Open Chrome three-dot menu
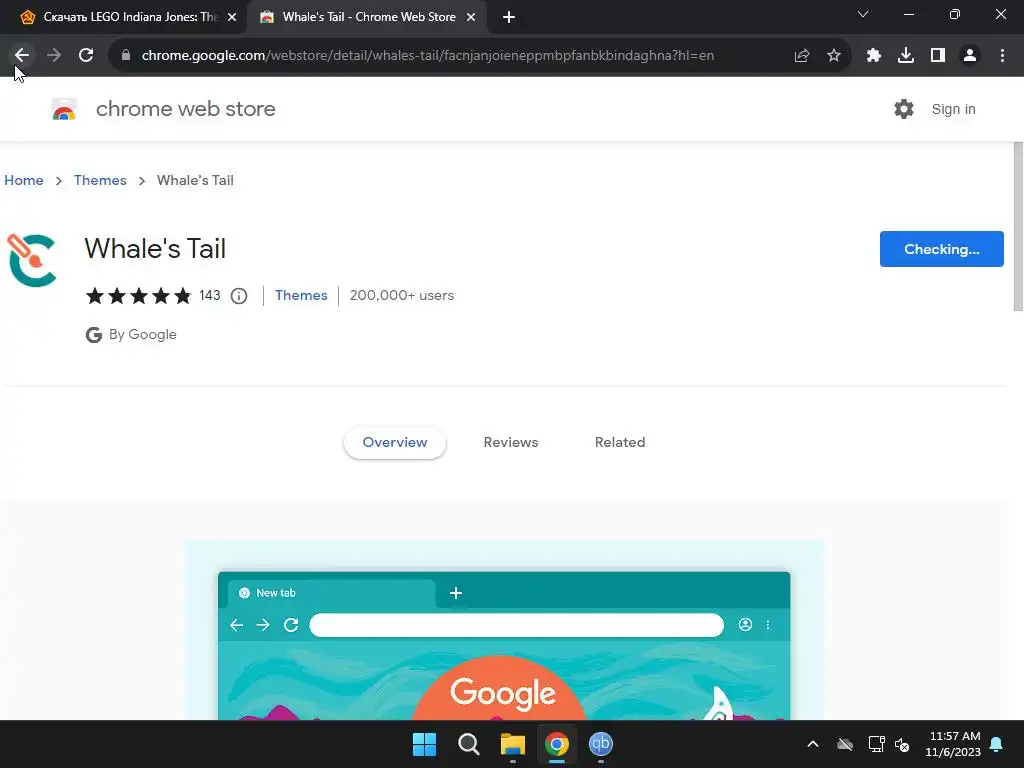Viewport: 1024px width, 768px height. 1002,56
